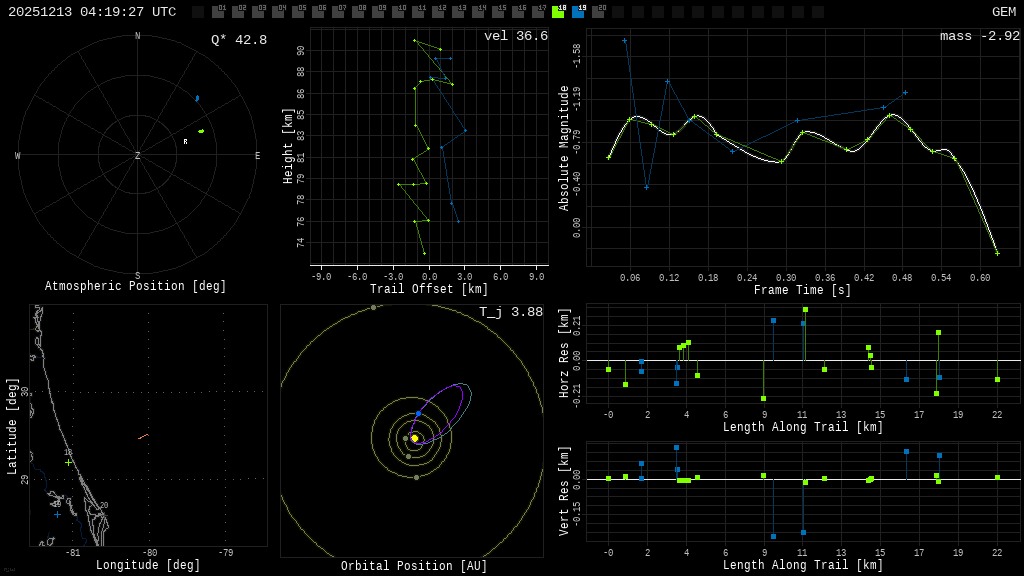Select station 12 indicator box

[x=438, y=12]
